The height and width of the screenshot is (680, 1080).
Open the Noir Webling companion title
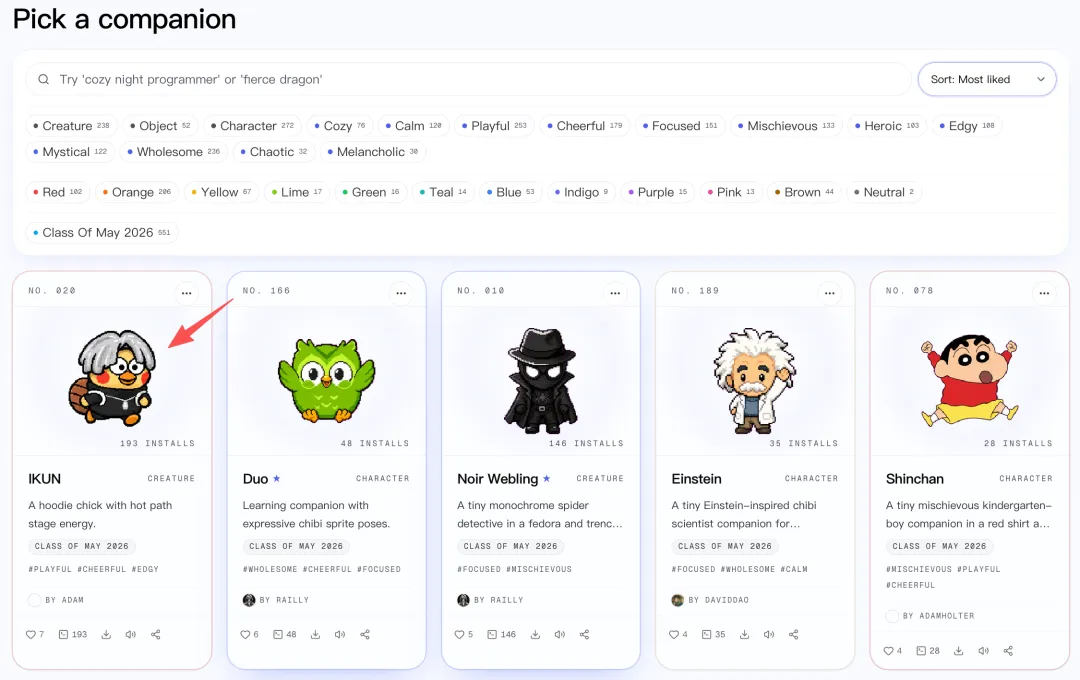[x=497, y=479]
